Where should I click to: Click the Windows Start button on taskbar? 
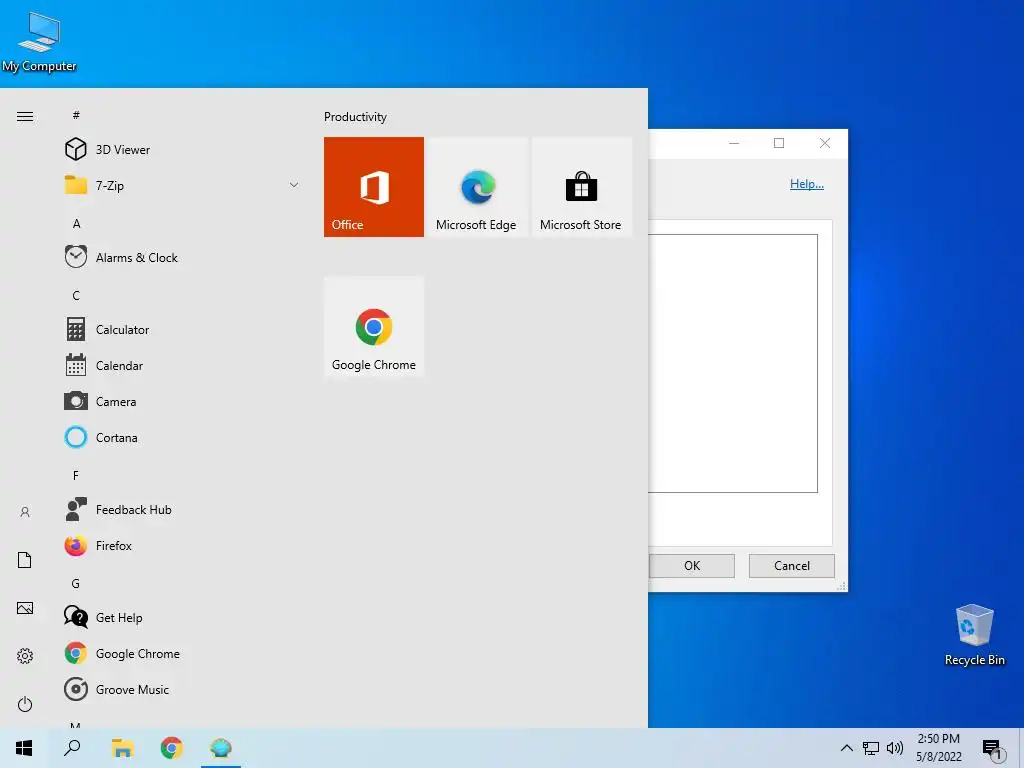point(24,748)
